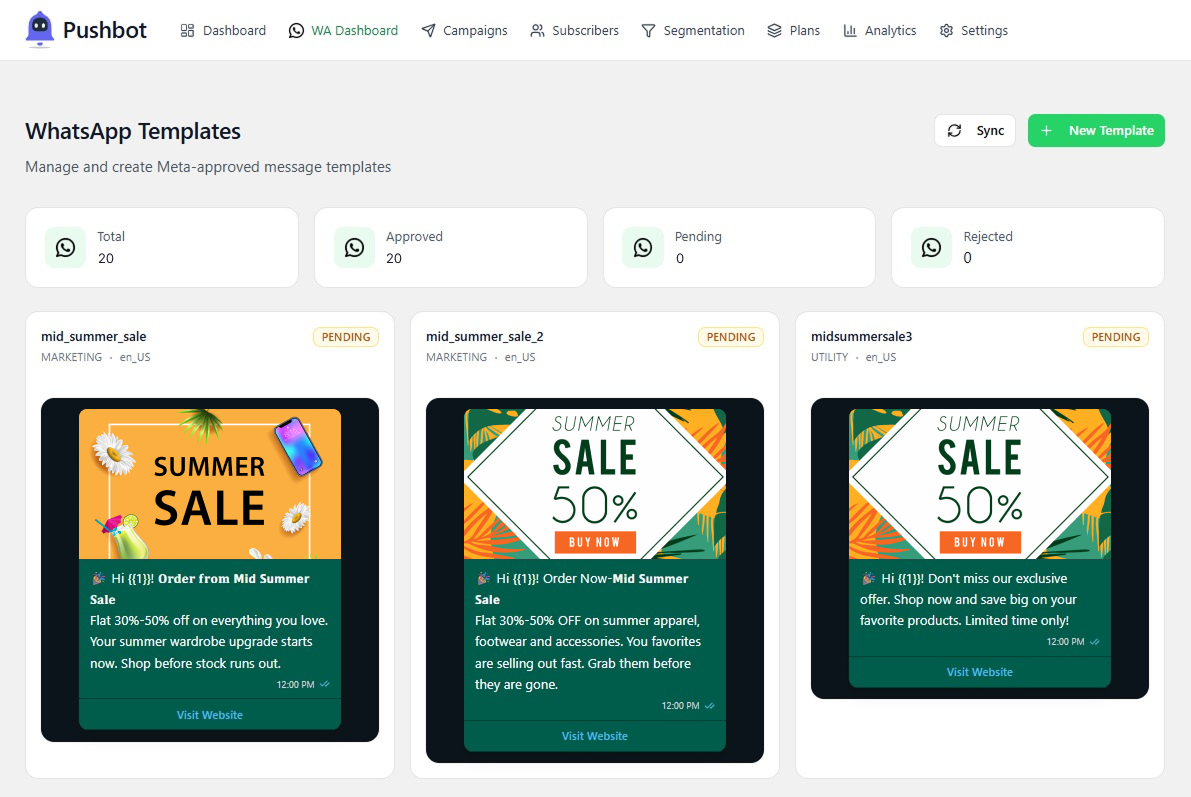
Task: Click the Pending templates stat card
Action: click(739, 248)
